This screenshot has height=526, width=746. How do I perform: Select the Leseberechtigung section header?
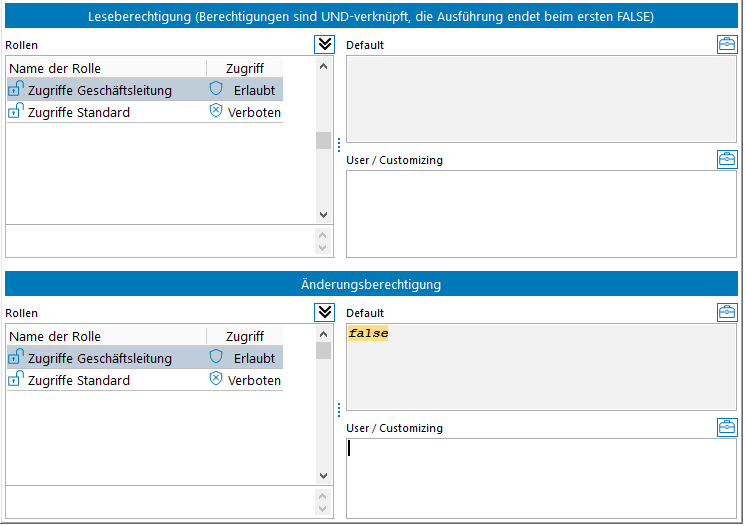coord(371,17)
